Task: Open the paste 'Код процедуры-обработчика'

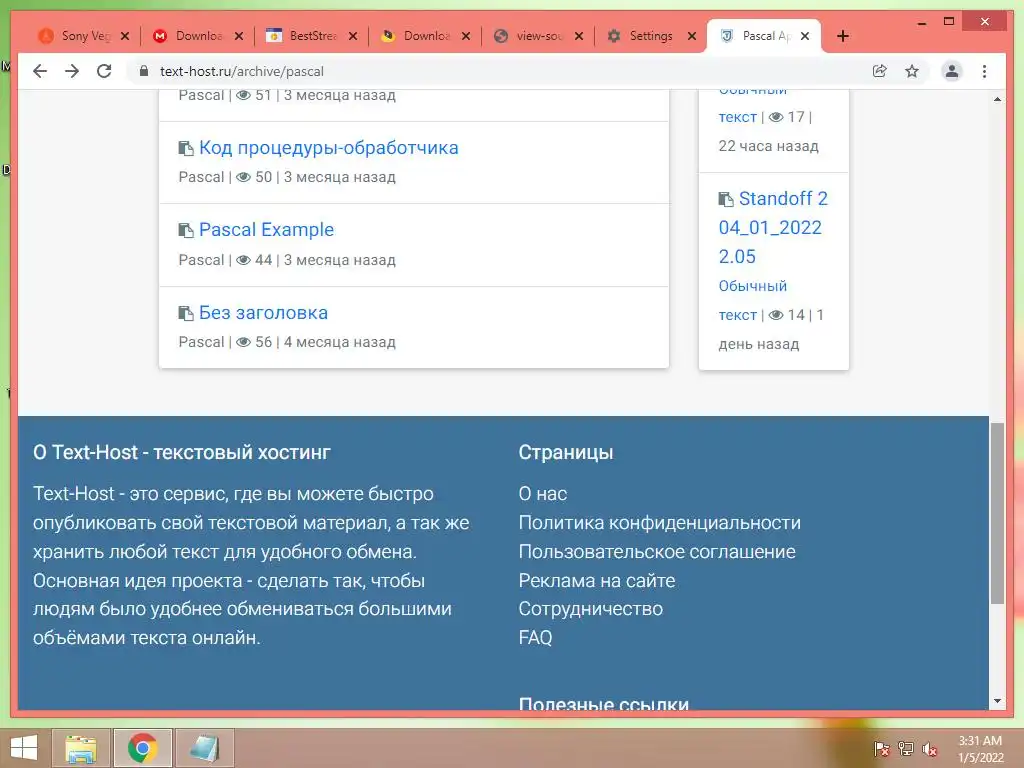Action: [328, 148]
